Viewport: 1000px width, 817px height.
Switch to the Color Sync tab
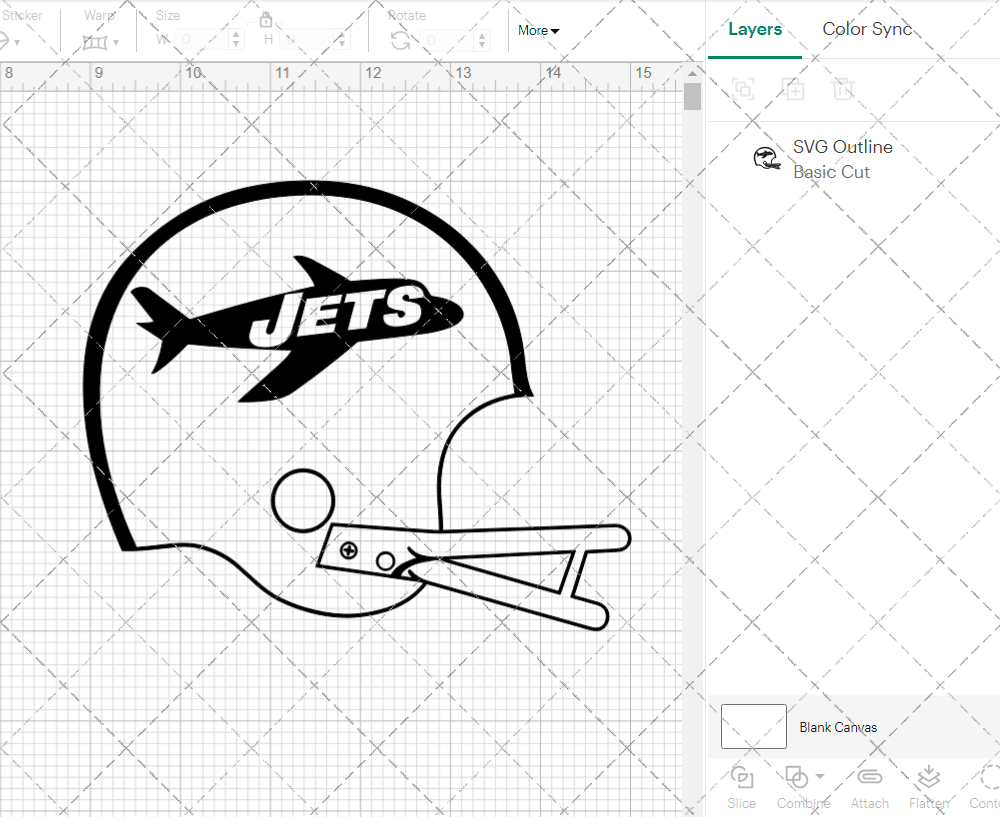coord(867,29)
